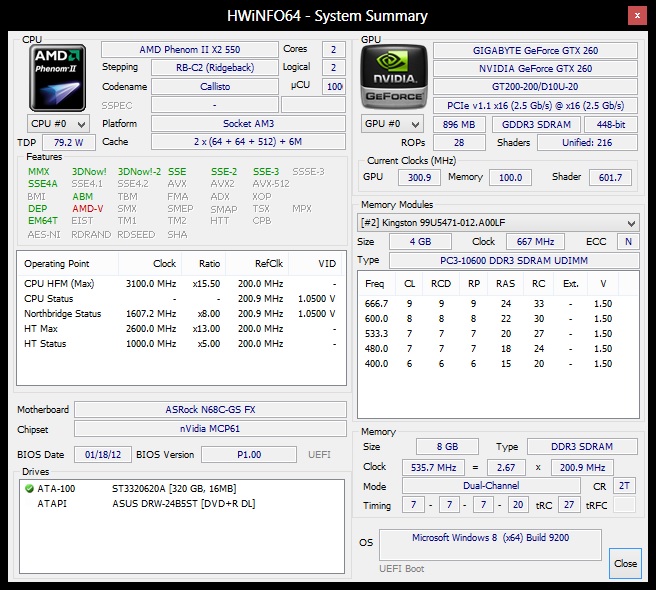Click the memory clock 535.7 MHz field
Viewport: 656px width, 590px height.
pos(433,467)
